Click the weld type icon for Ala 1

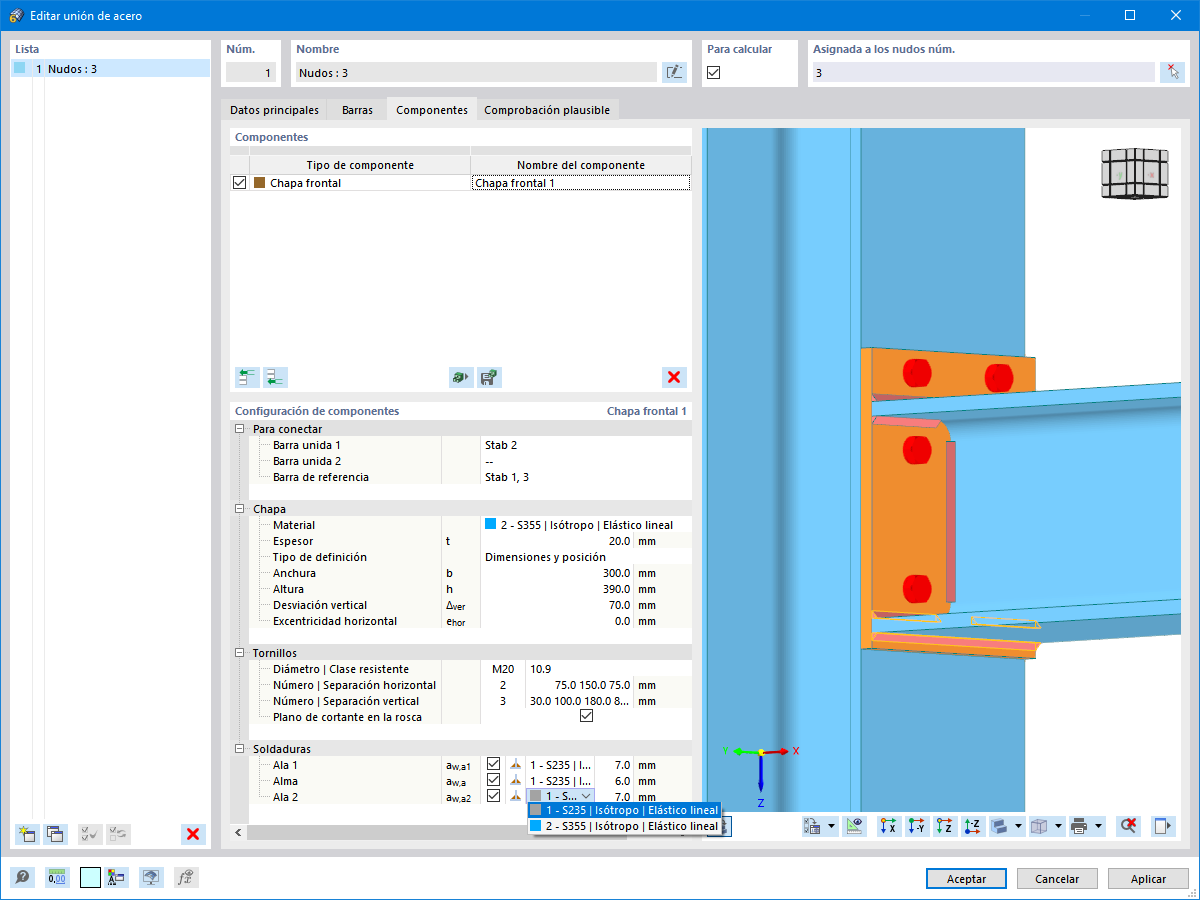tap(516, 765)
